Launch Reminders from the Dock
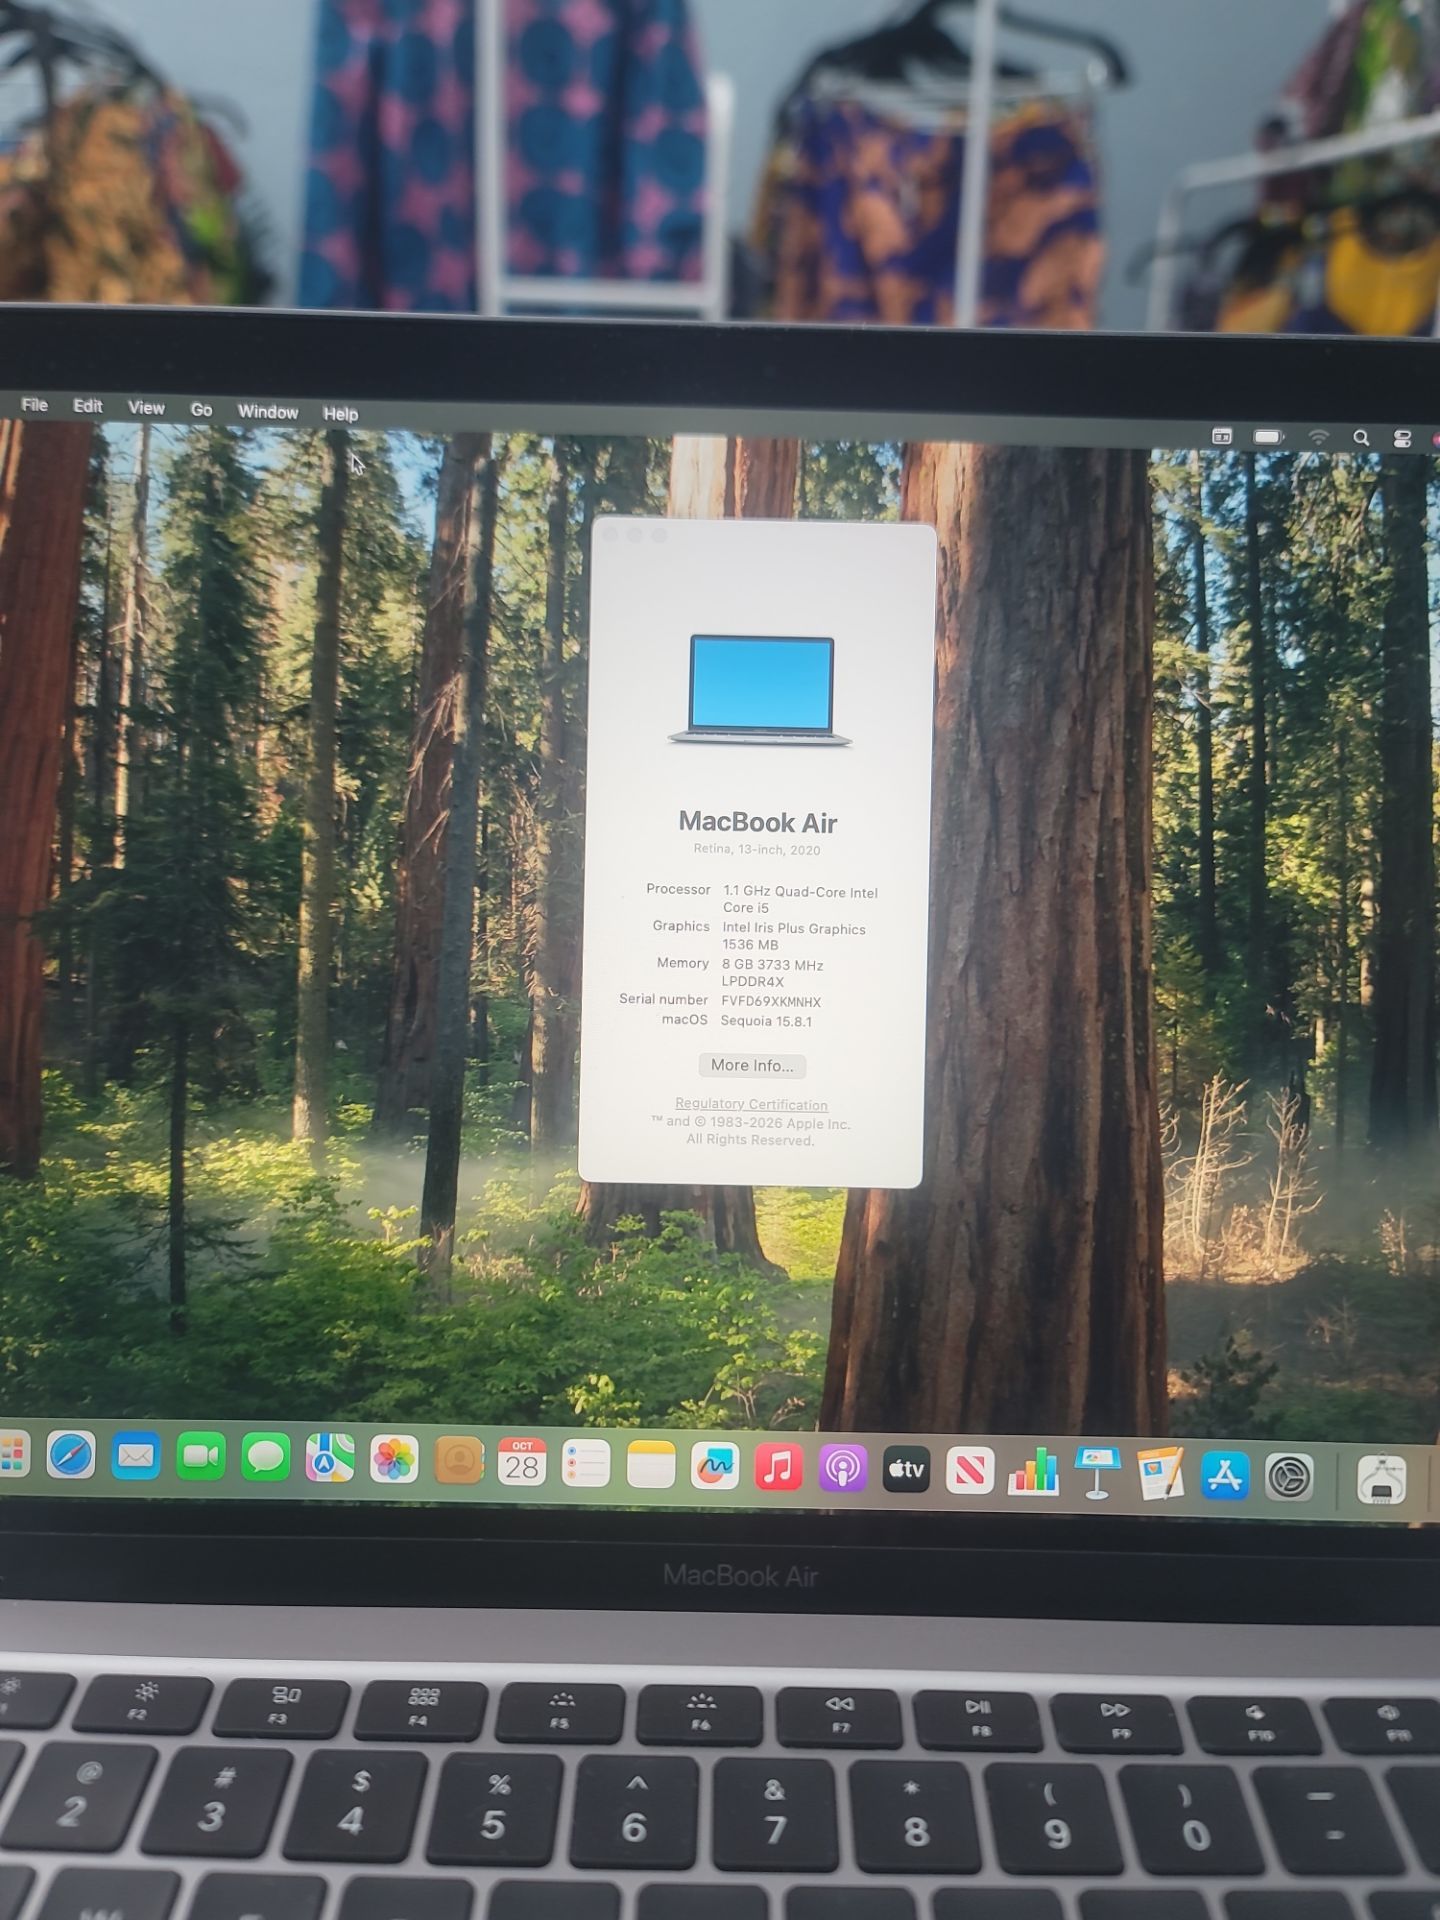This screenshot has height=1920, width=1440. tap(586, 1464)
